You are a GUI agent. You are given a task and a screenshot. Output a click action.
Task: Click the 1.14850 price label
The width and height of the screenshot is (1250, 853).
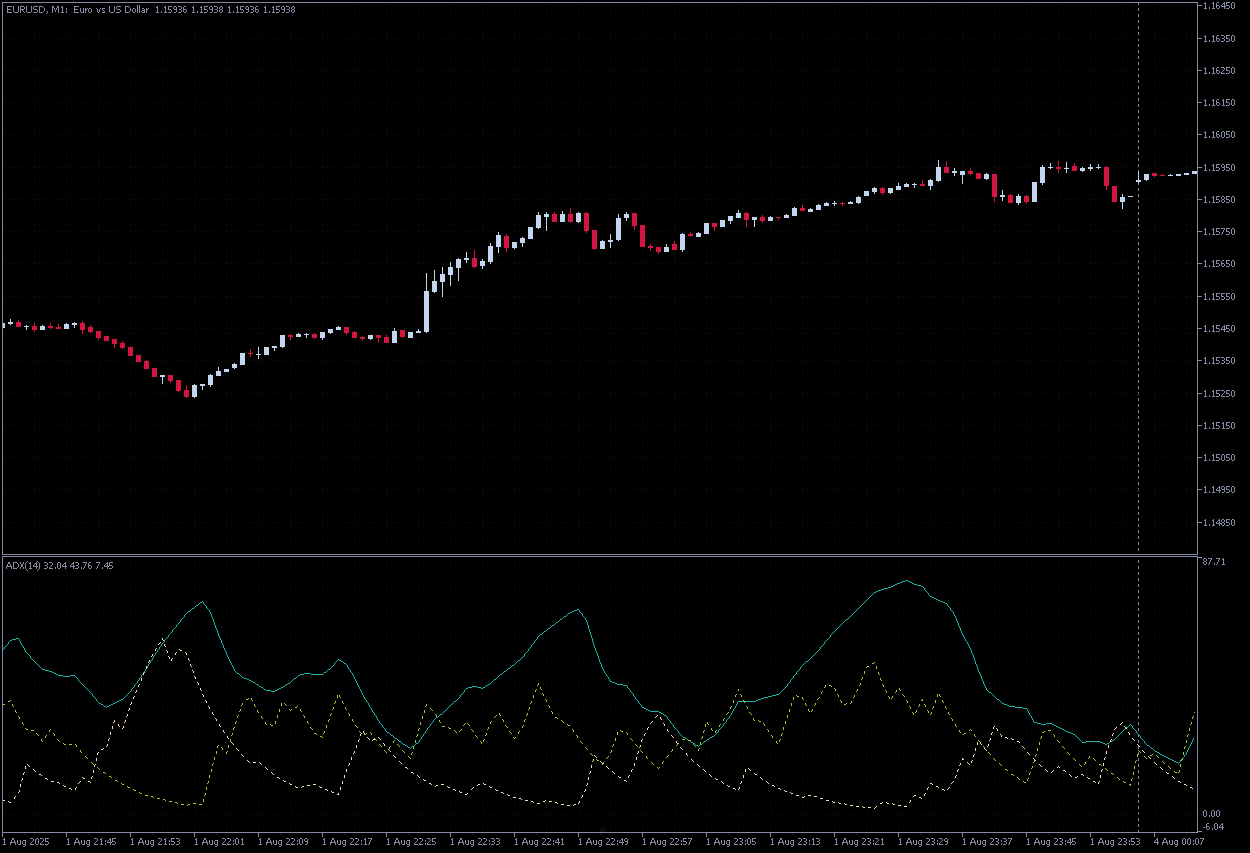point(1219,522)
